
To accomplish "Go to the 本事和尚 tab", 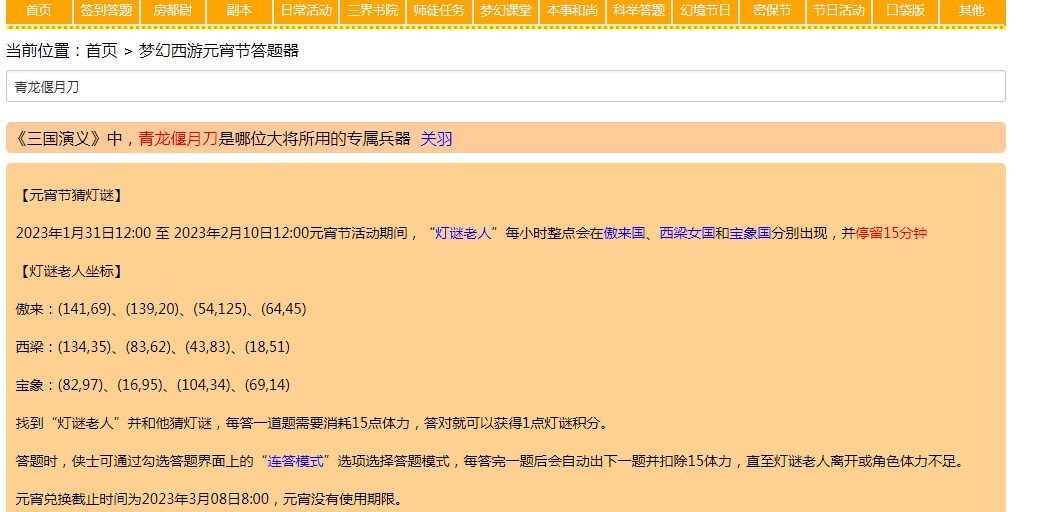I will [572, 11].
